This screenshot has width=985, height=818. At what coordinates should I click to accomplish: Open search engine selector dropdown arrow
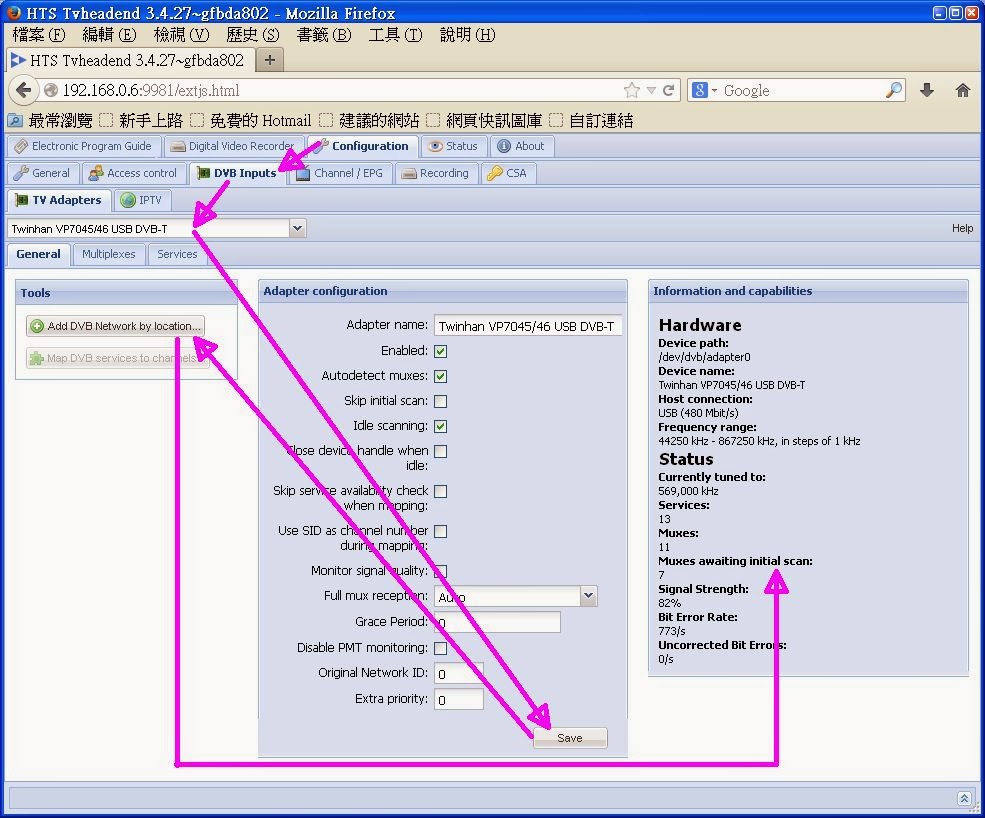pos(714,91)
